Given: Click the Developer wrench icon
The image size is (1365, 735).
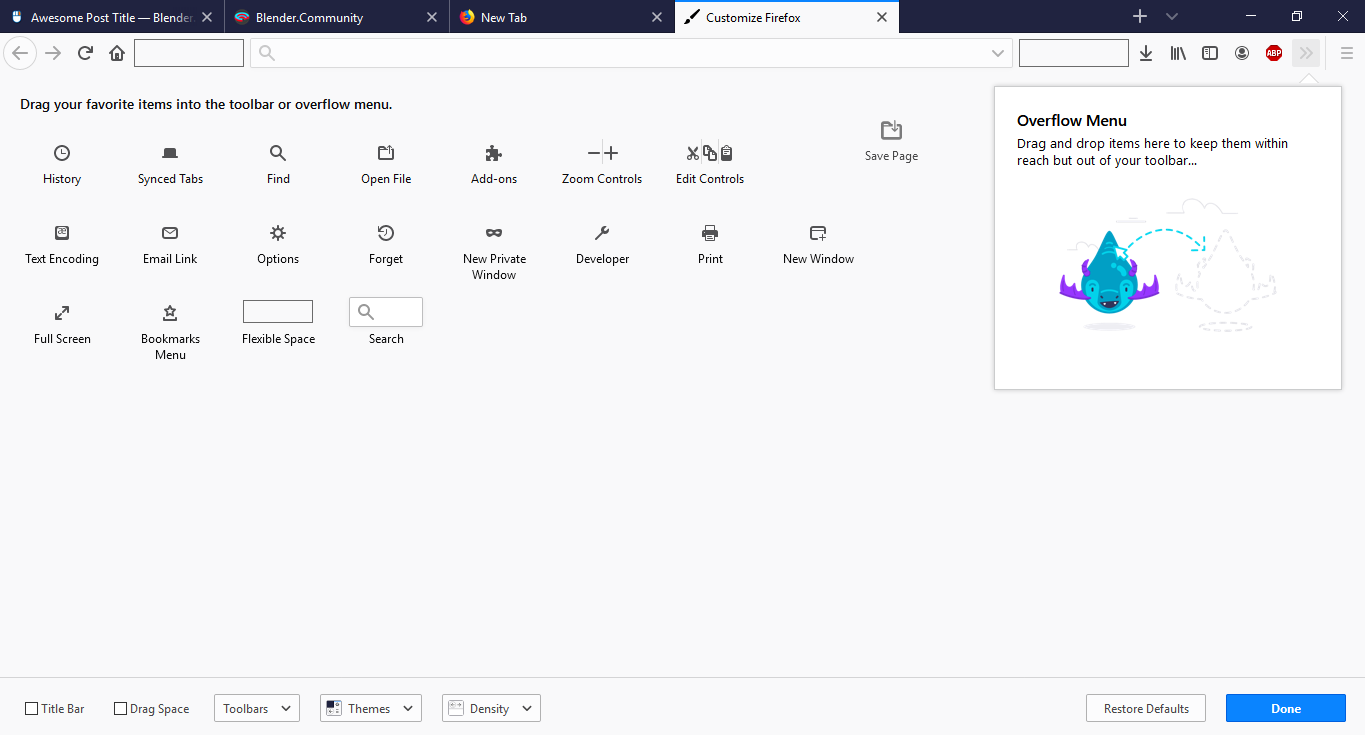Looking at the screenshot, I should pyautogui.click(x=602, y=233).
